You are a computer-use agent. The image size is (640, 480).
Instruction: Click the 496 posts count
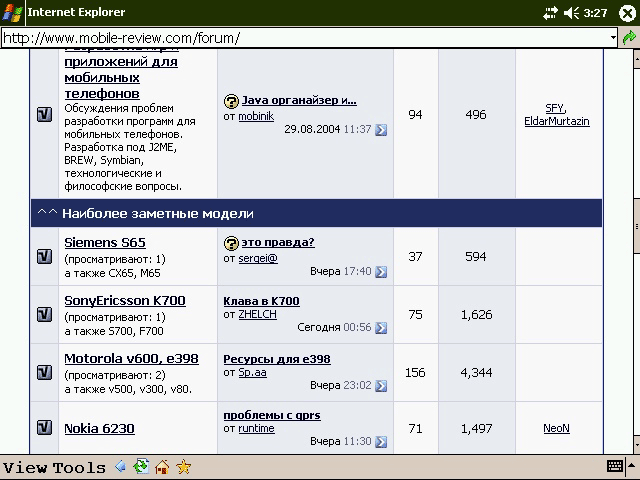[476, 115]
